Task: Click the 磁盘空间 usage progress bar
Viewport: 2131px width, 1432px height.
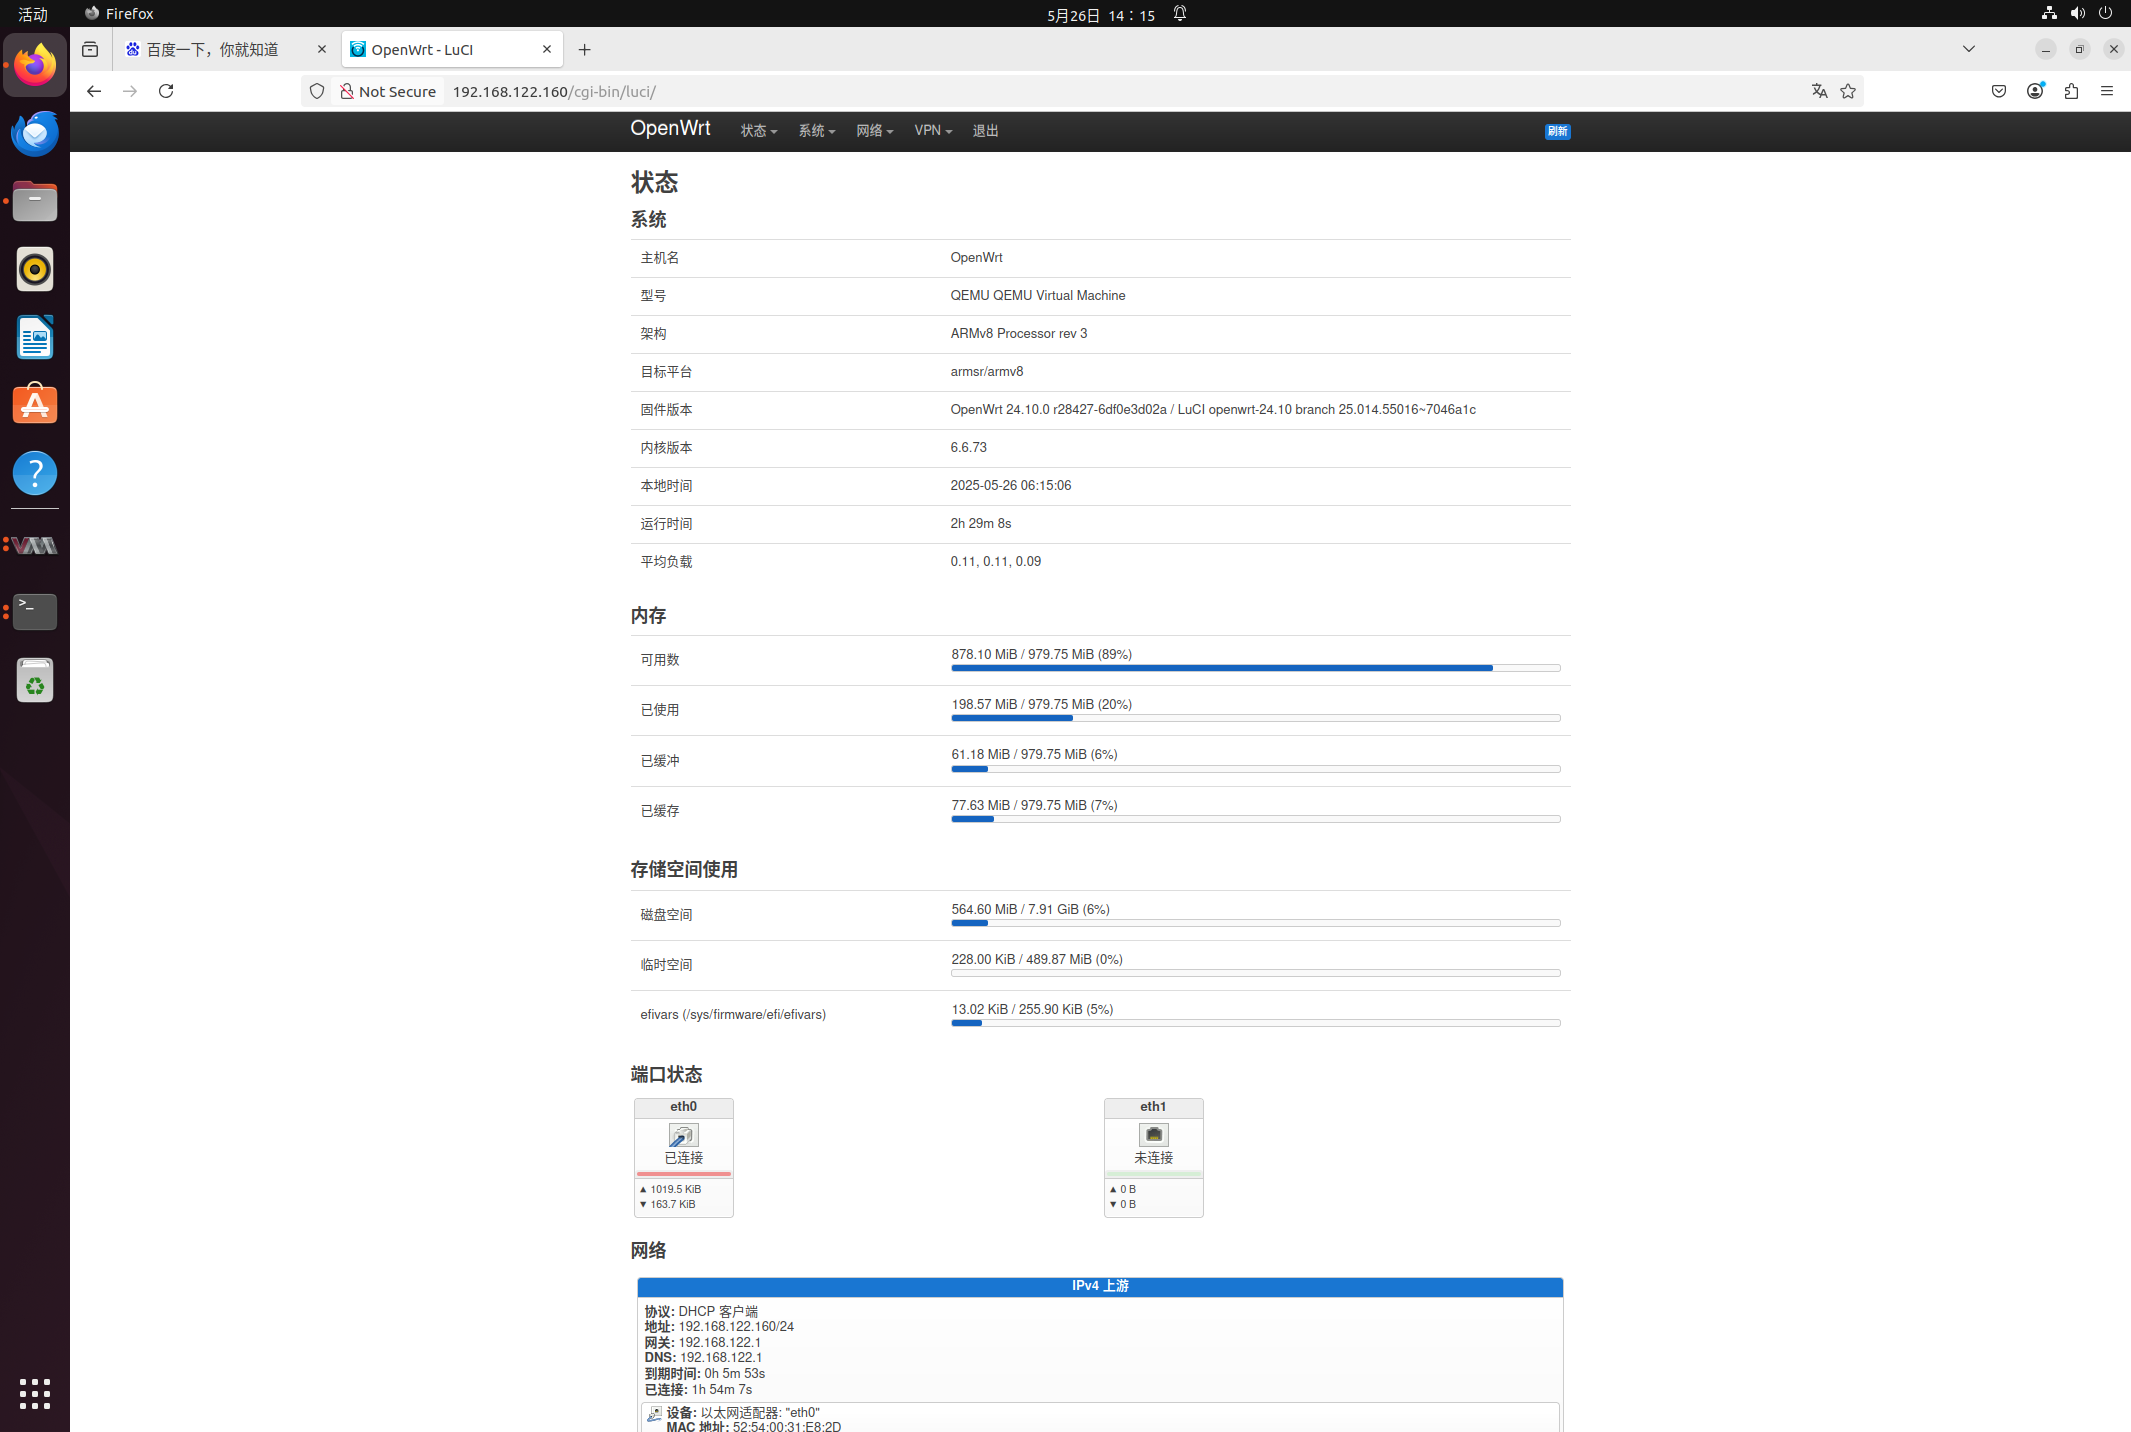Action: coord(1255,923)
